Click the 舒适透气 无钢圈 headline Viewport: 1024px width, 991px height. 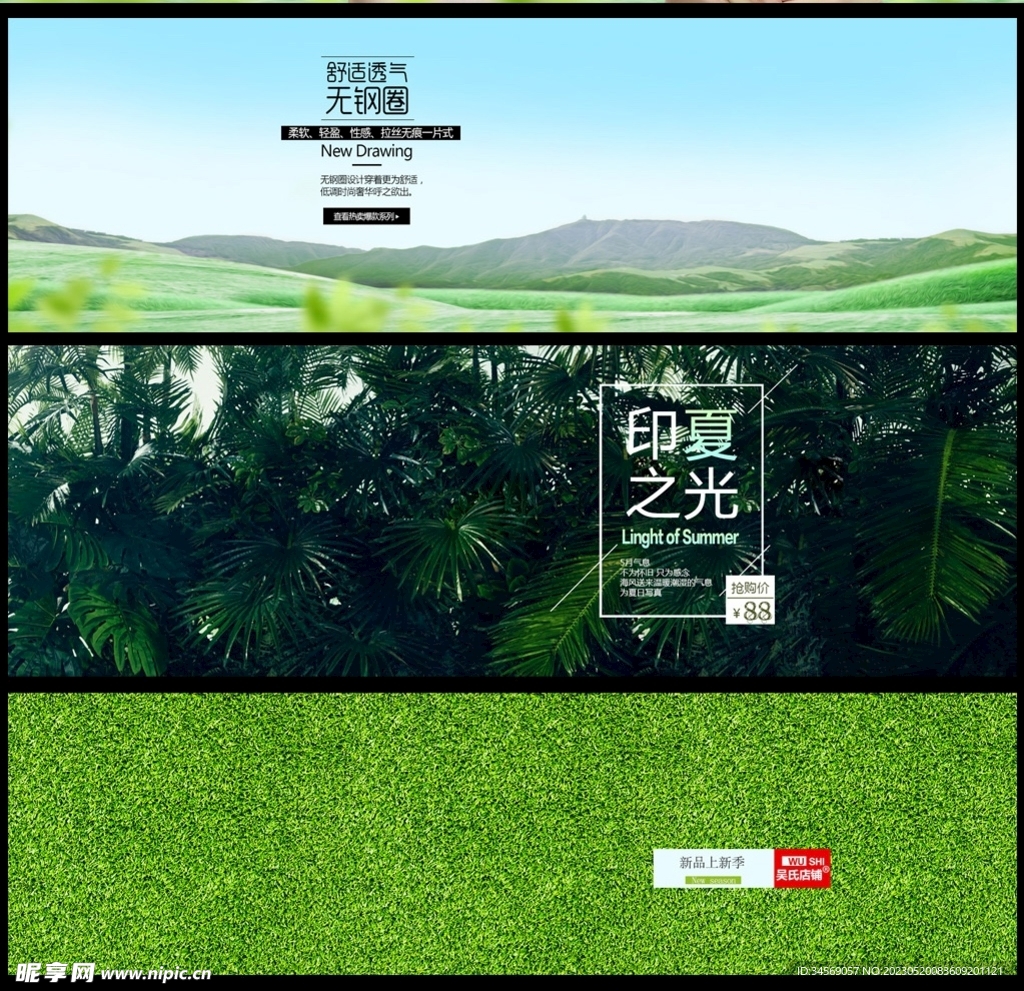point(367,88)
